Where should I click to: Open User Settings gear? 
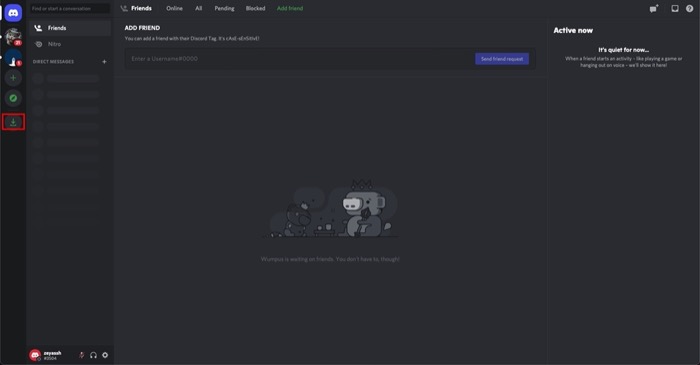pos(105,355)
